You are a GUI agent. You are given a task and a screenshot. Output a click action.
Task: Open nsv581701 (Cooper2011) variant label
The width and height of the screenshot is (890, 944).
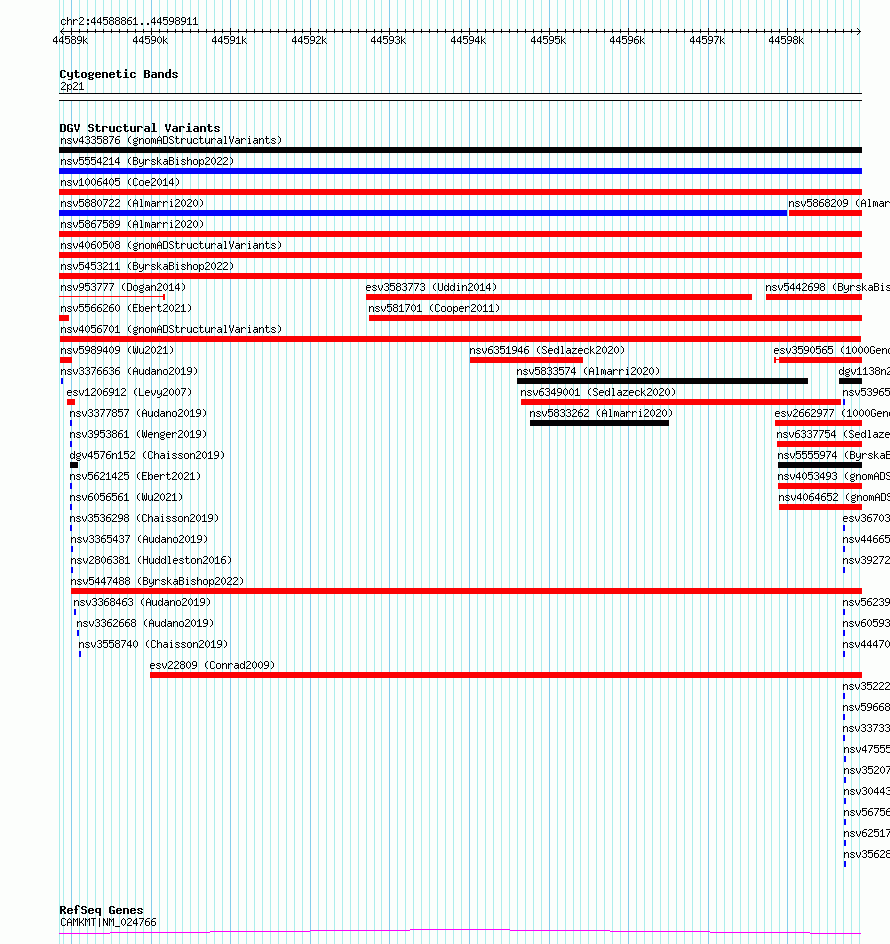pos(434,308)
